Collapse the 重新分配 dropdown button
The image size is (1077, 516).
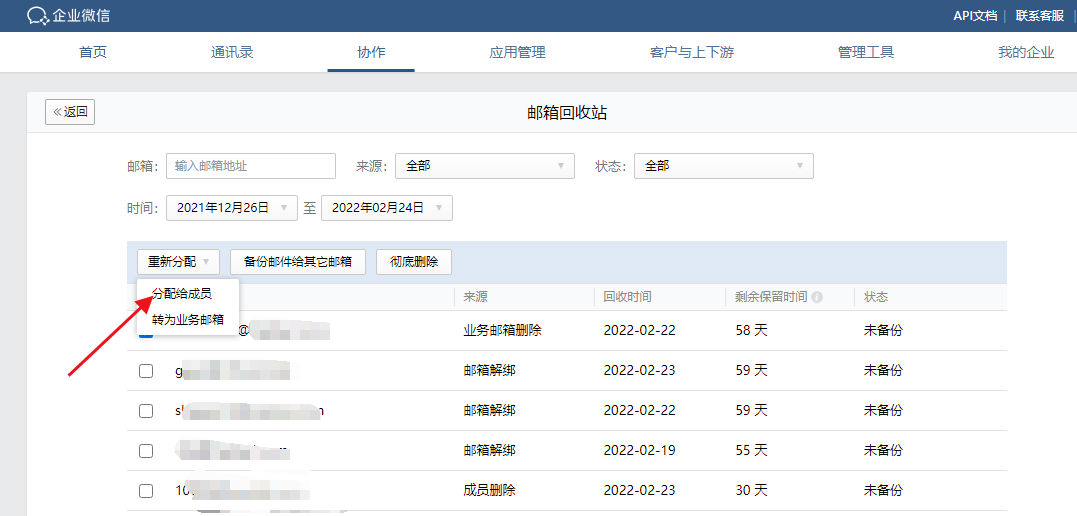tap(178, 262)
